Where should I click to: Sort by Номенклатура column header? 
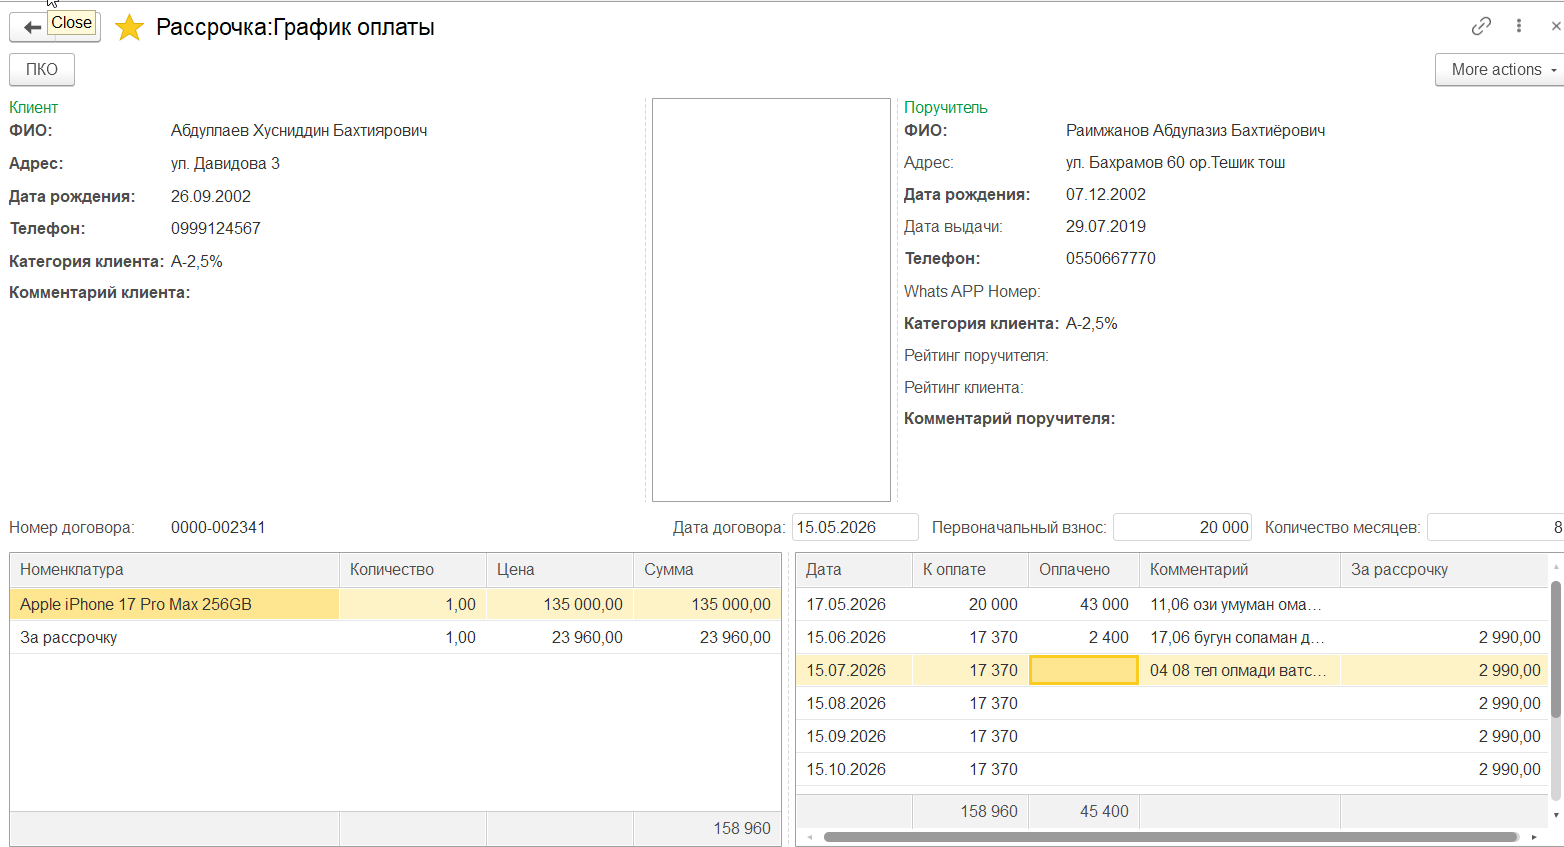[x=175, y=569]
